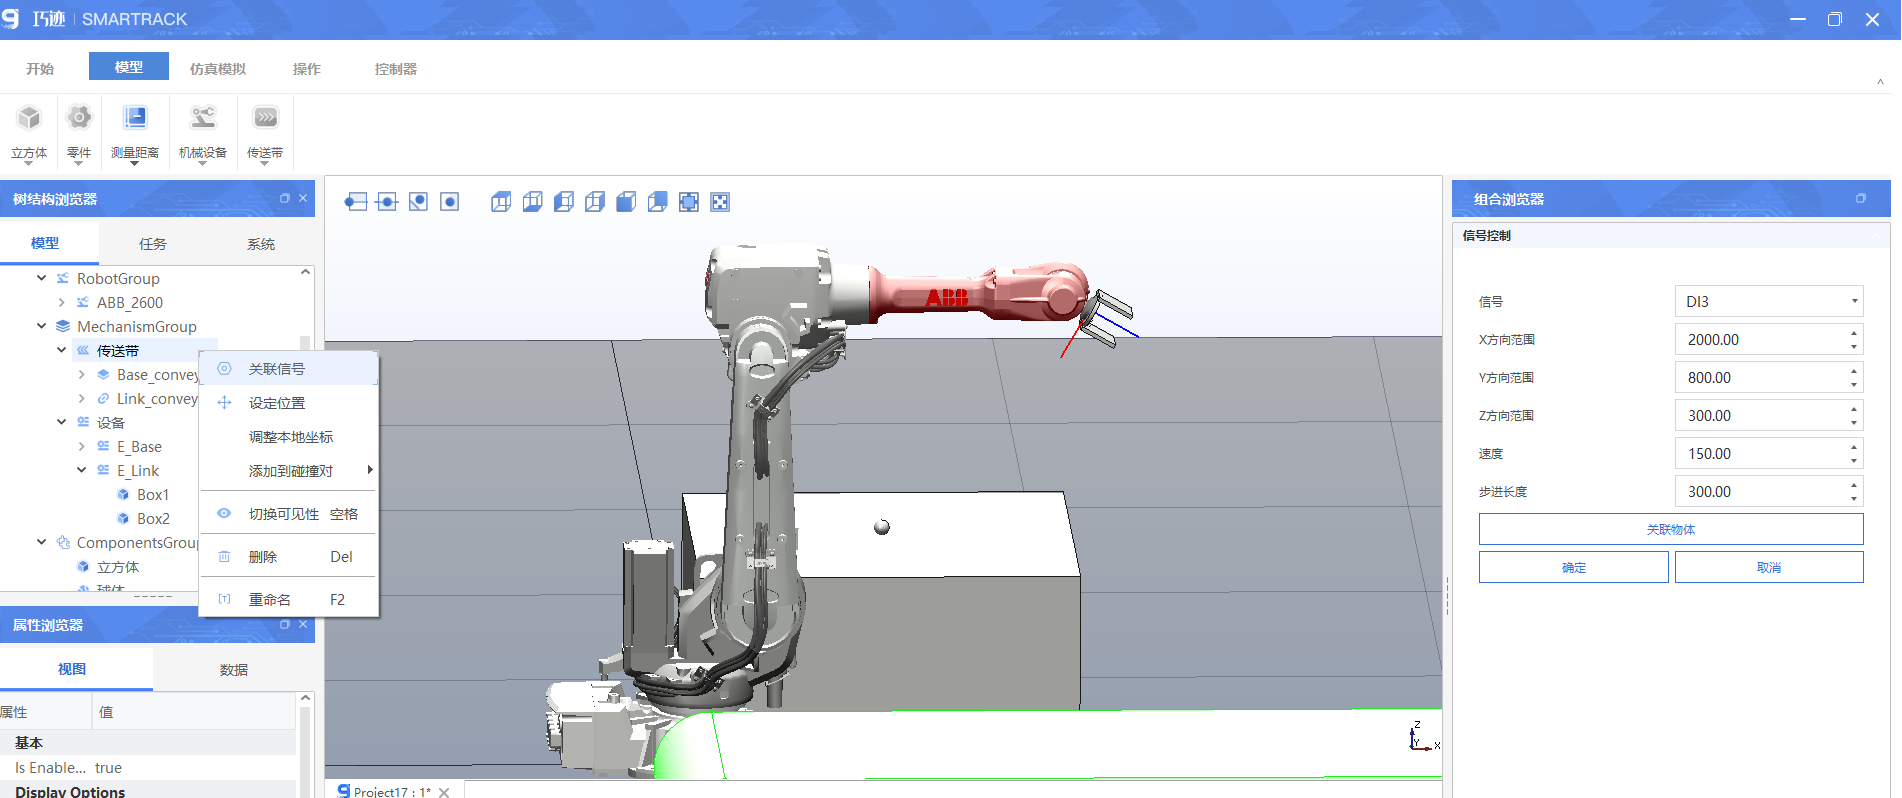
Task: Collapse the ComponentsGroup tree node
Action: coord(41,542)
